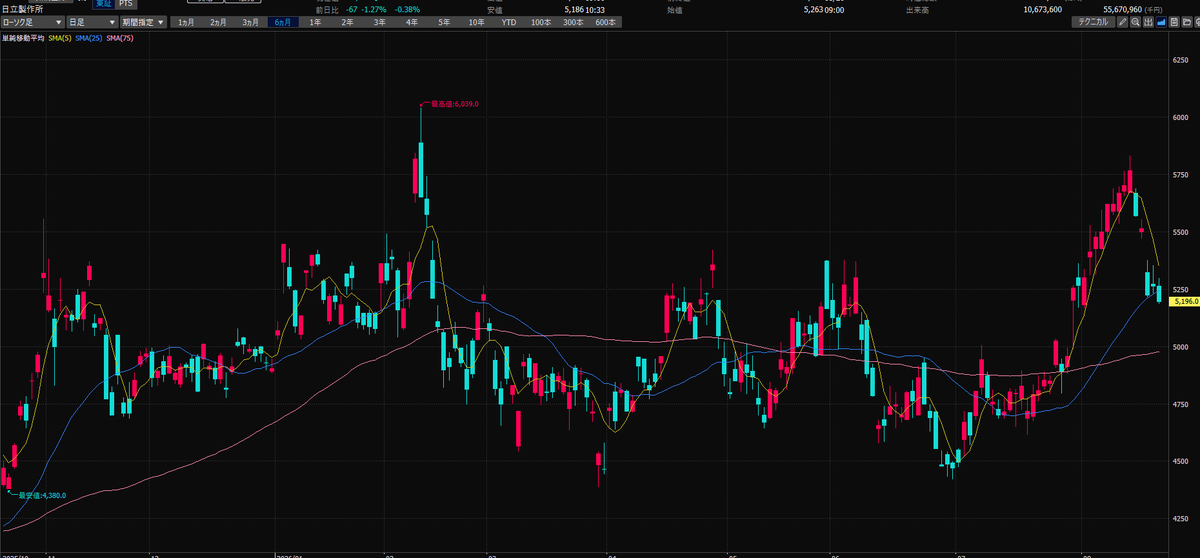Select the active 6ヵ月 period
The height and width of the screenshot is (558, 1200).
(x=283, y=22)
